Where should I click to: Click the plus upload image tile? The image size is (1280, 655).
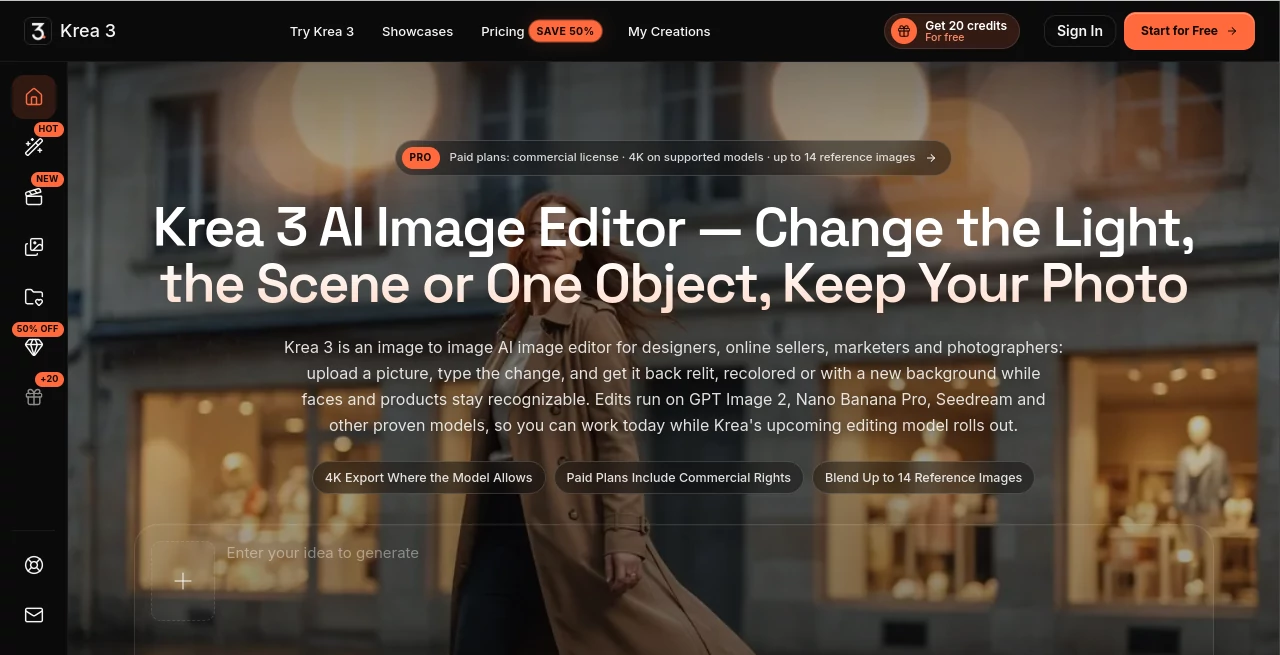183,581
